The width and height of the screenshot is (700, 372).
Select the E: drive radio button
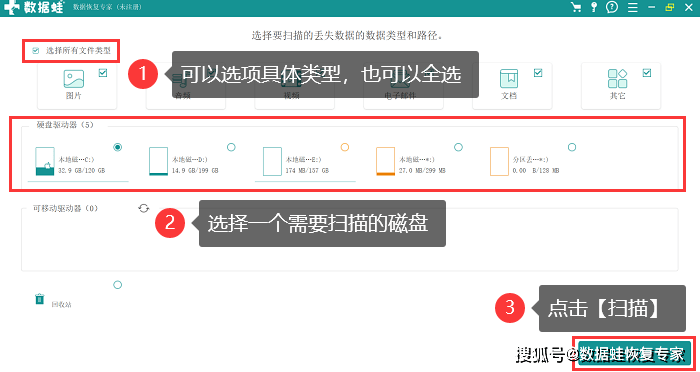point(345,147)
